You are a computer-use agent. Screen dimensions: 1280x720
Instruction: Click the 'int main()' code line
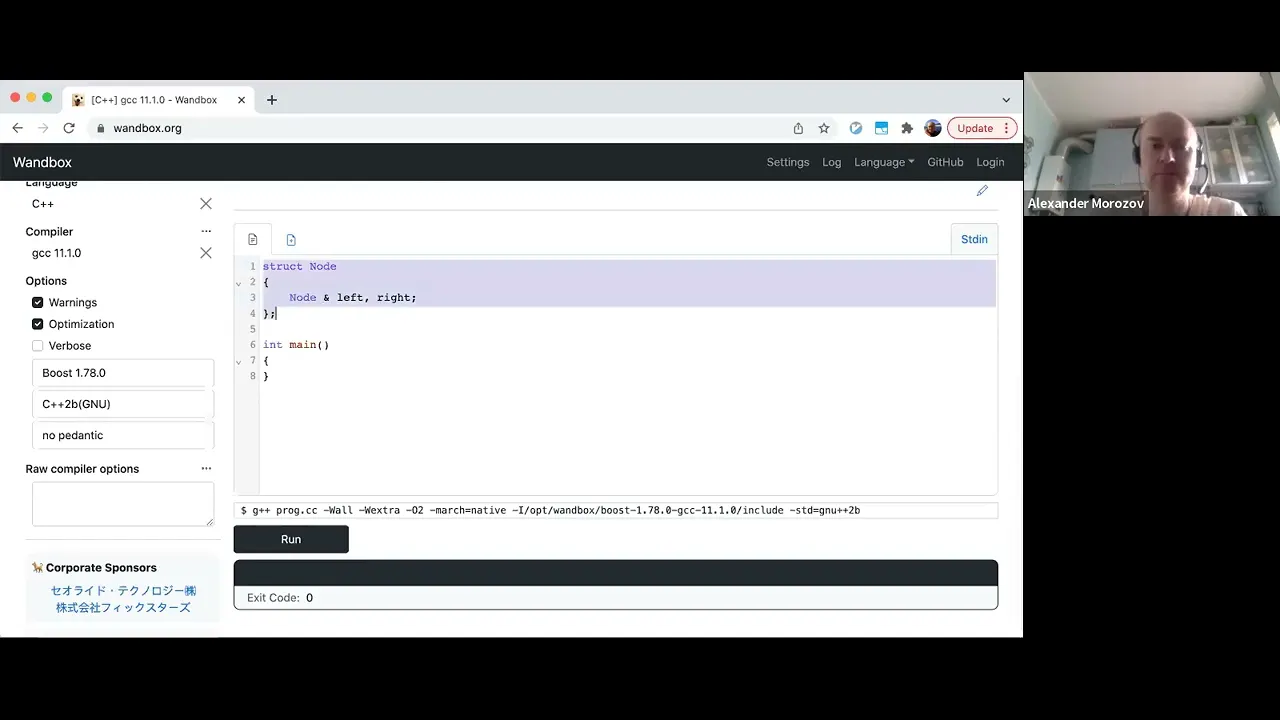click(x=296, y=345)
